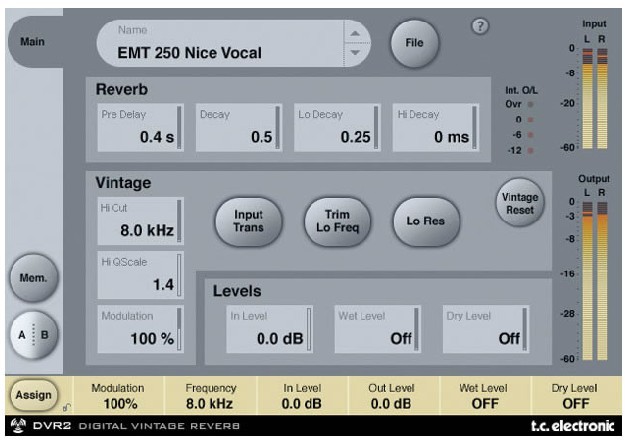This screenshot has width=625, height=441.
Task: Click the preset up arrow
Action: point(353,33)
